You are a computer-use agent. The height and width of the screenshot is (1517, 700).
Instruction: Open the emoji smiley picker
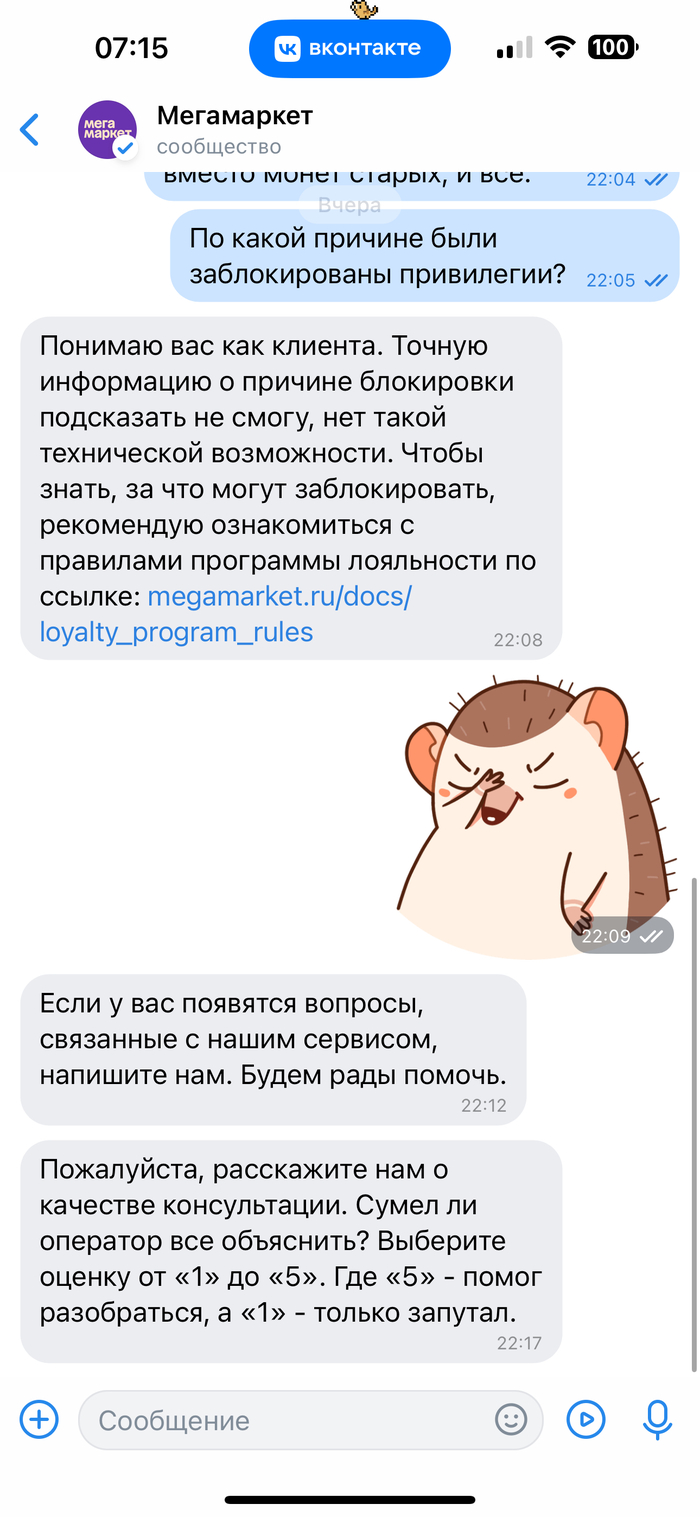click(511, 1419)
